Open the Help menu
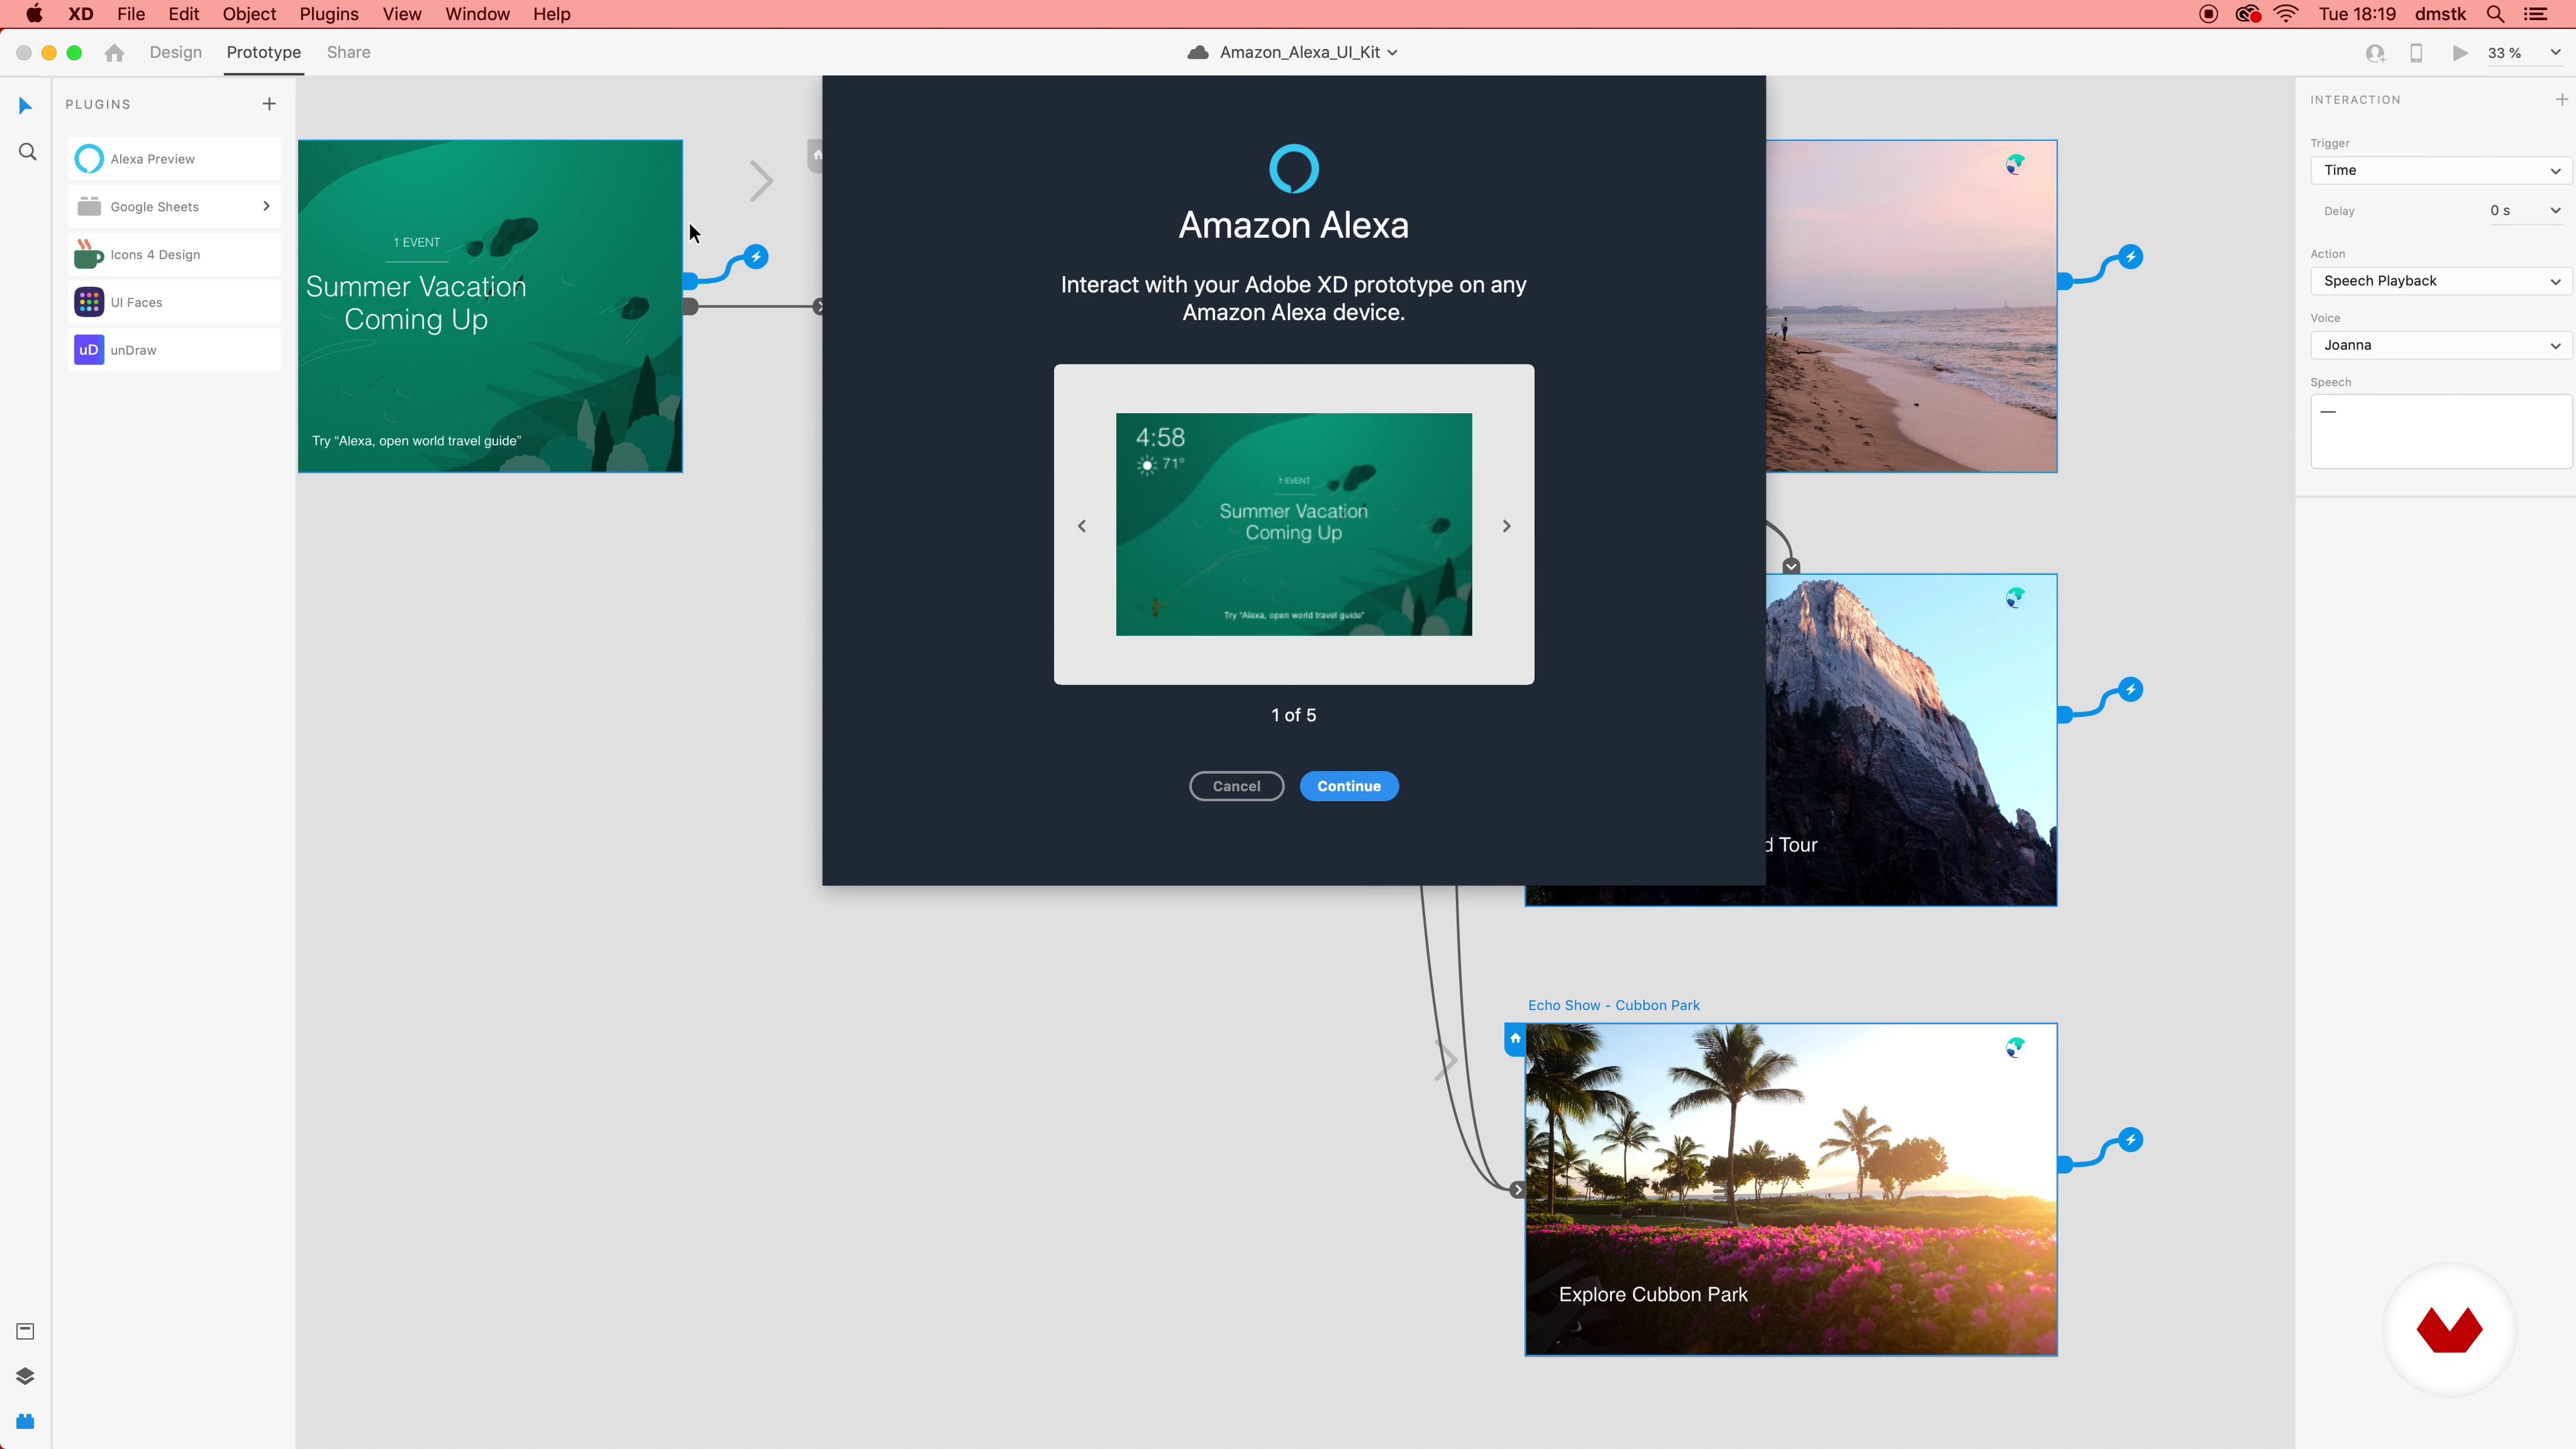 tap(552, 14)
